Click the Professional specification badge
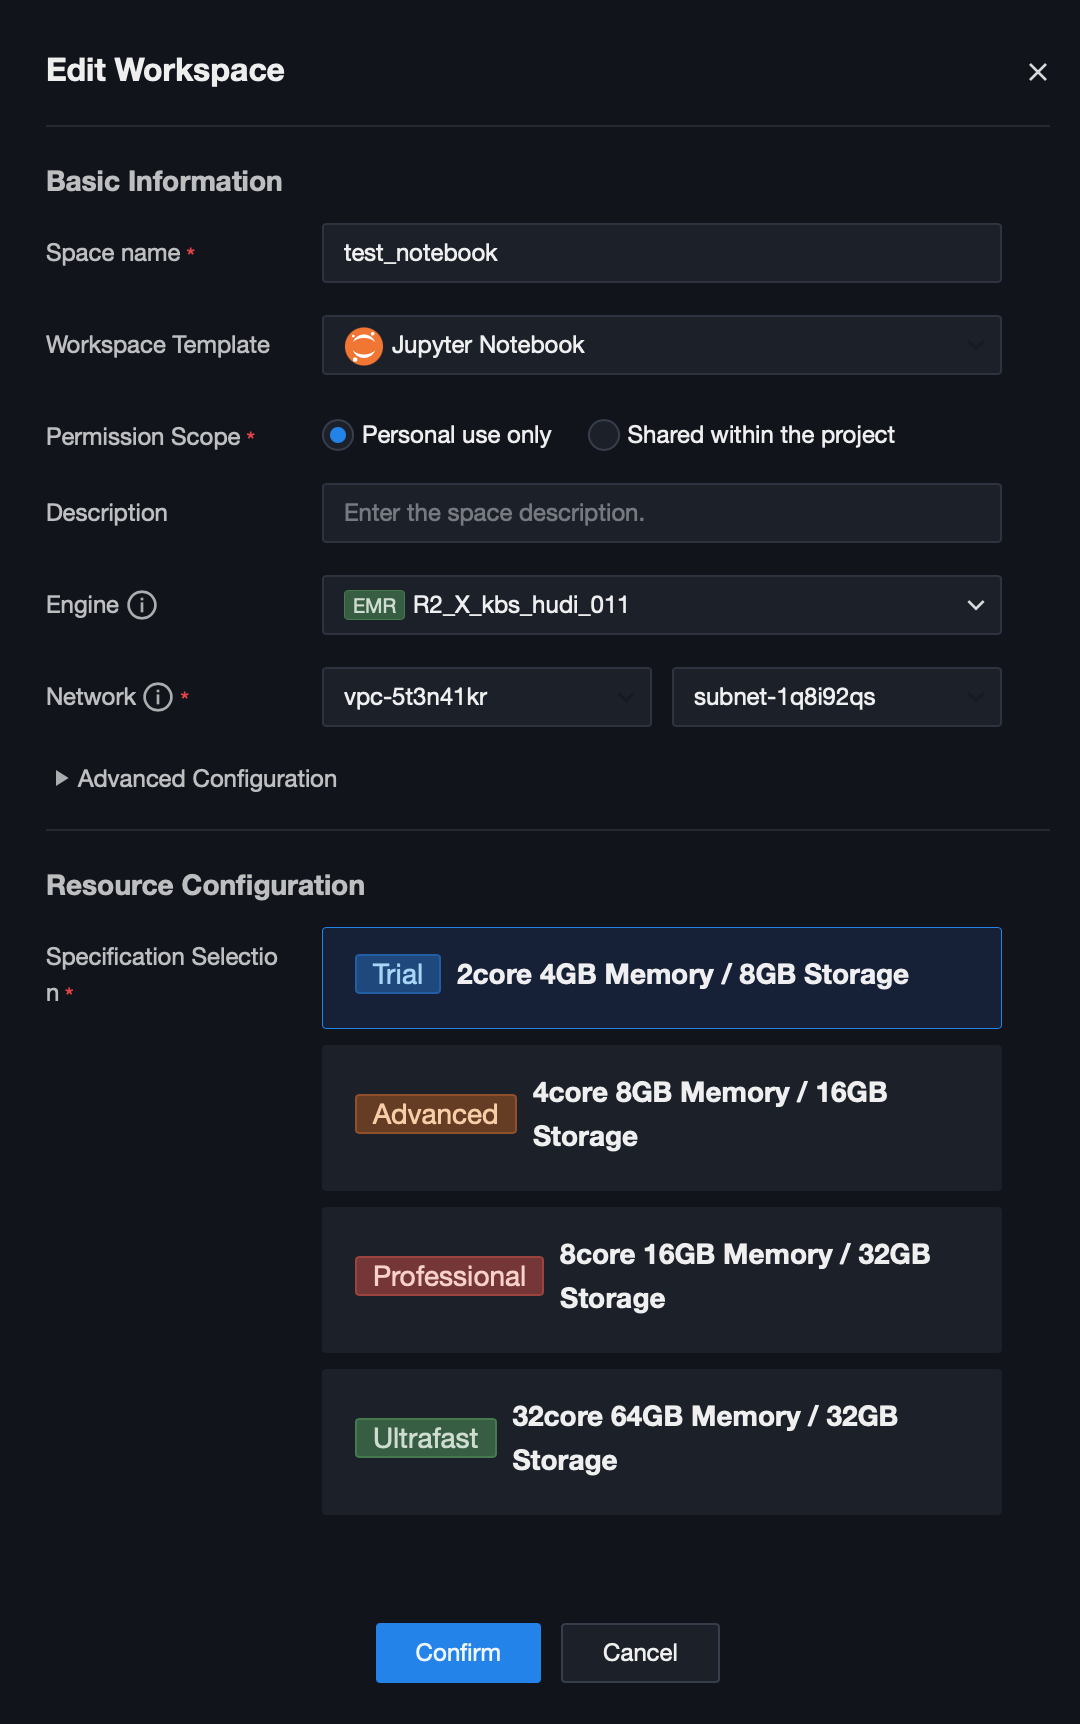Viewport: 1080px width, 1724px height. (x=449, y=1277)
